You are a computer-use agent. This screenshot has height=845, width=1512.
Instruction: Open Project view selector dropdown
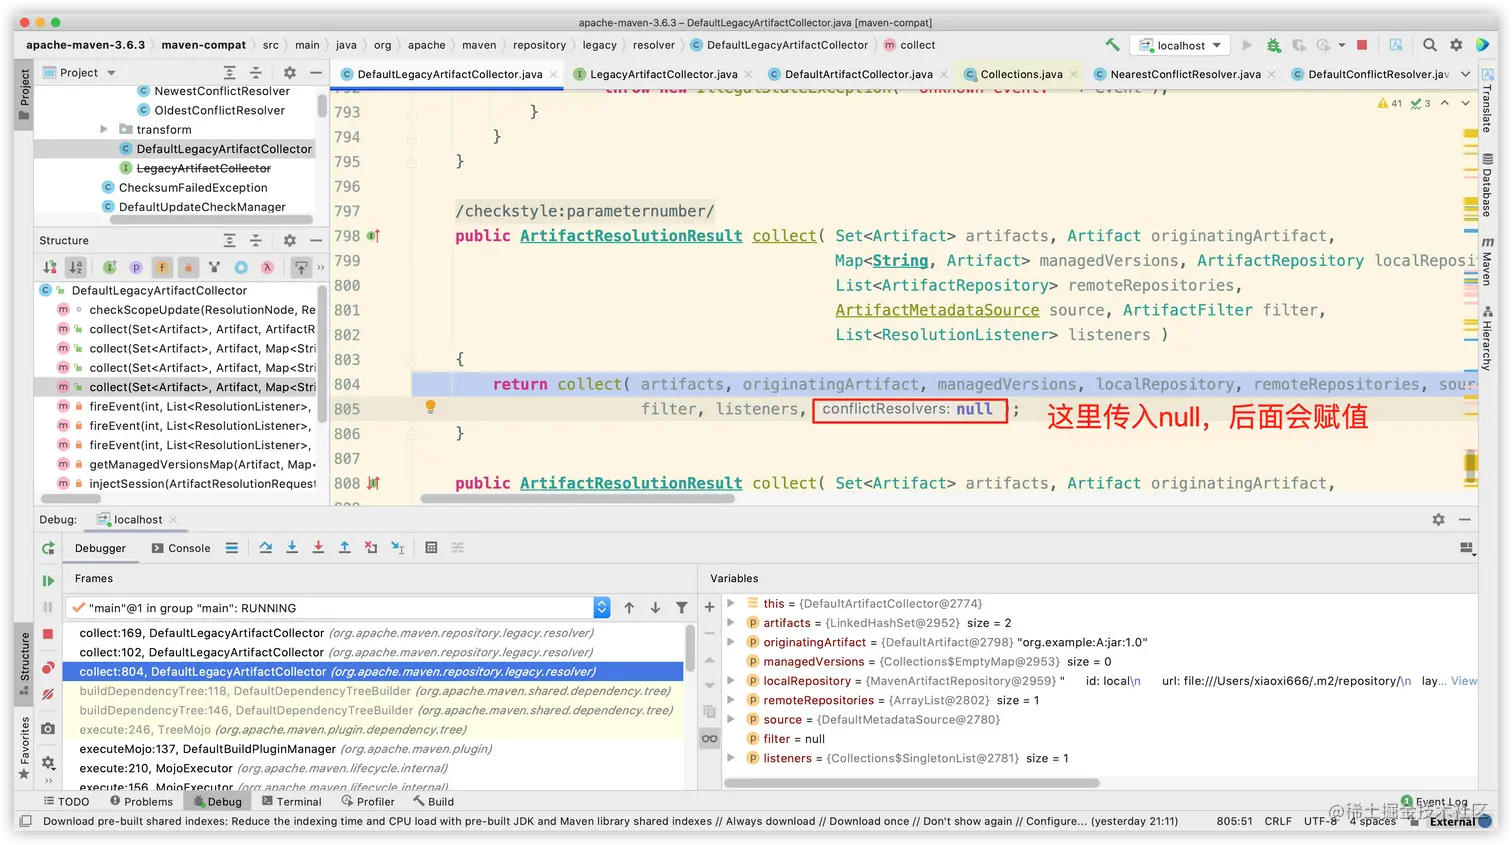[79, 73]
